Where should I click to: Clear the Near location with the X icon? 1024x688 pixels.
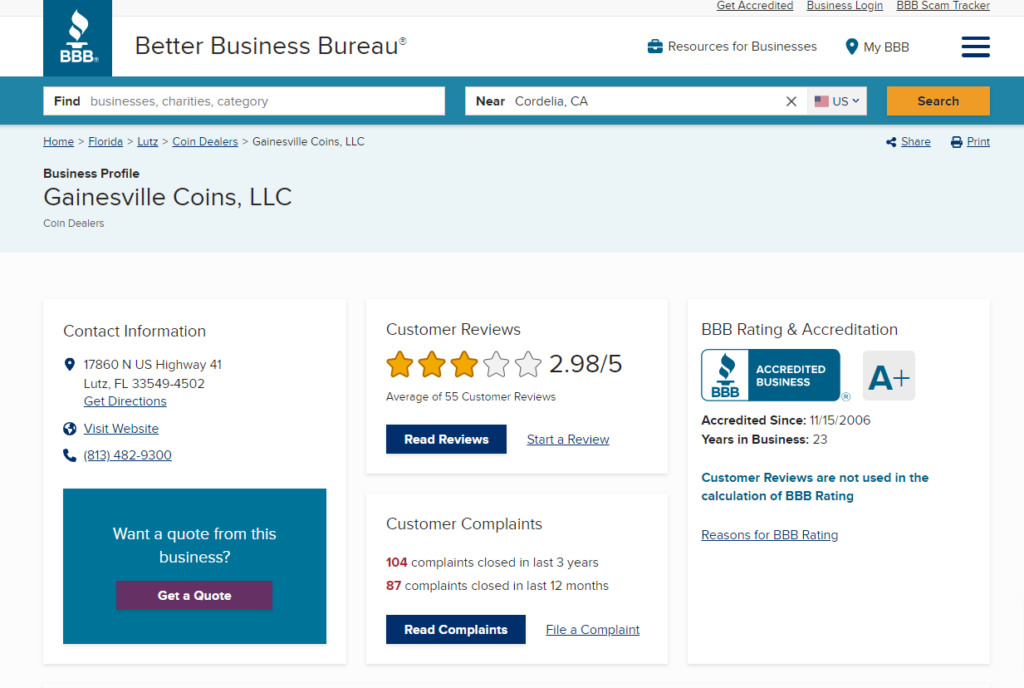[x=791, y=101]
